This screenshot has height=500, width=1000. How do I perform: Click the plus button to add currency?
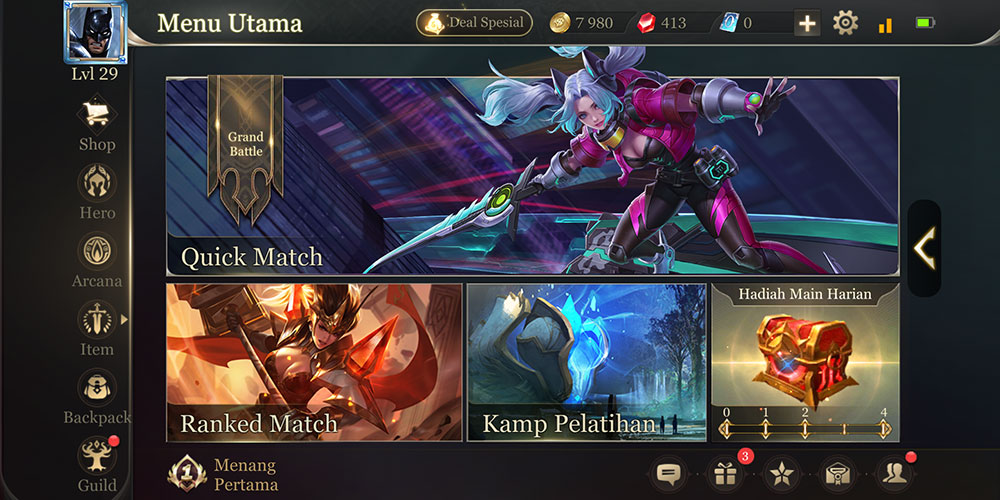pyautogui.click(x=807, y=24)
